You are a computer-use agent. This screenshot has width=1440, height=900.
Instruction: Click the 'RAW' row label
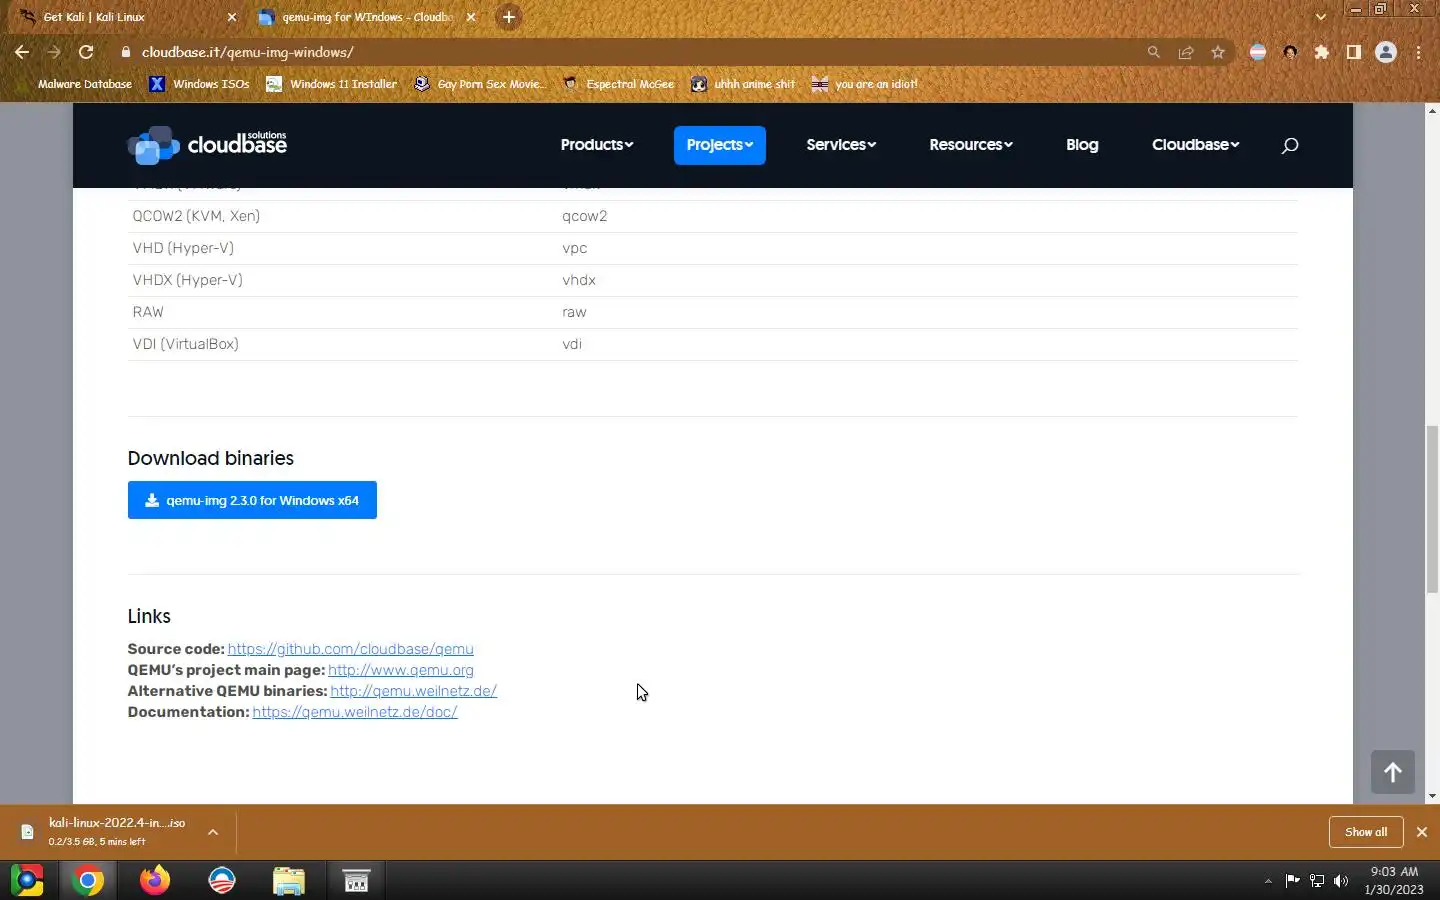(148, 312)
